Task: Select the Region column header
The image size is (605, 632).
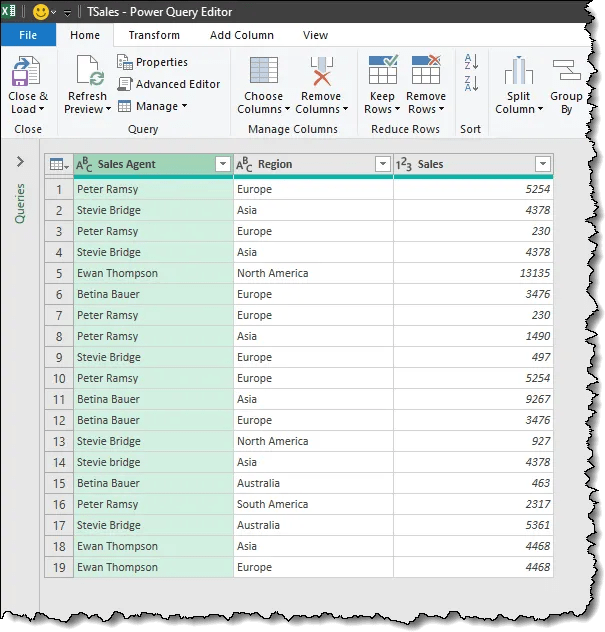Action: coord(314,164)
